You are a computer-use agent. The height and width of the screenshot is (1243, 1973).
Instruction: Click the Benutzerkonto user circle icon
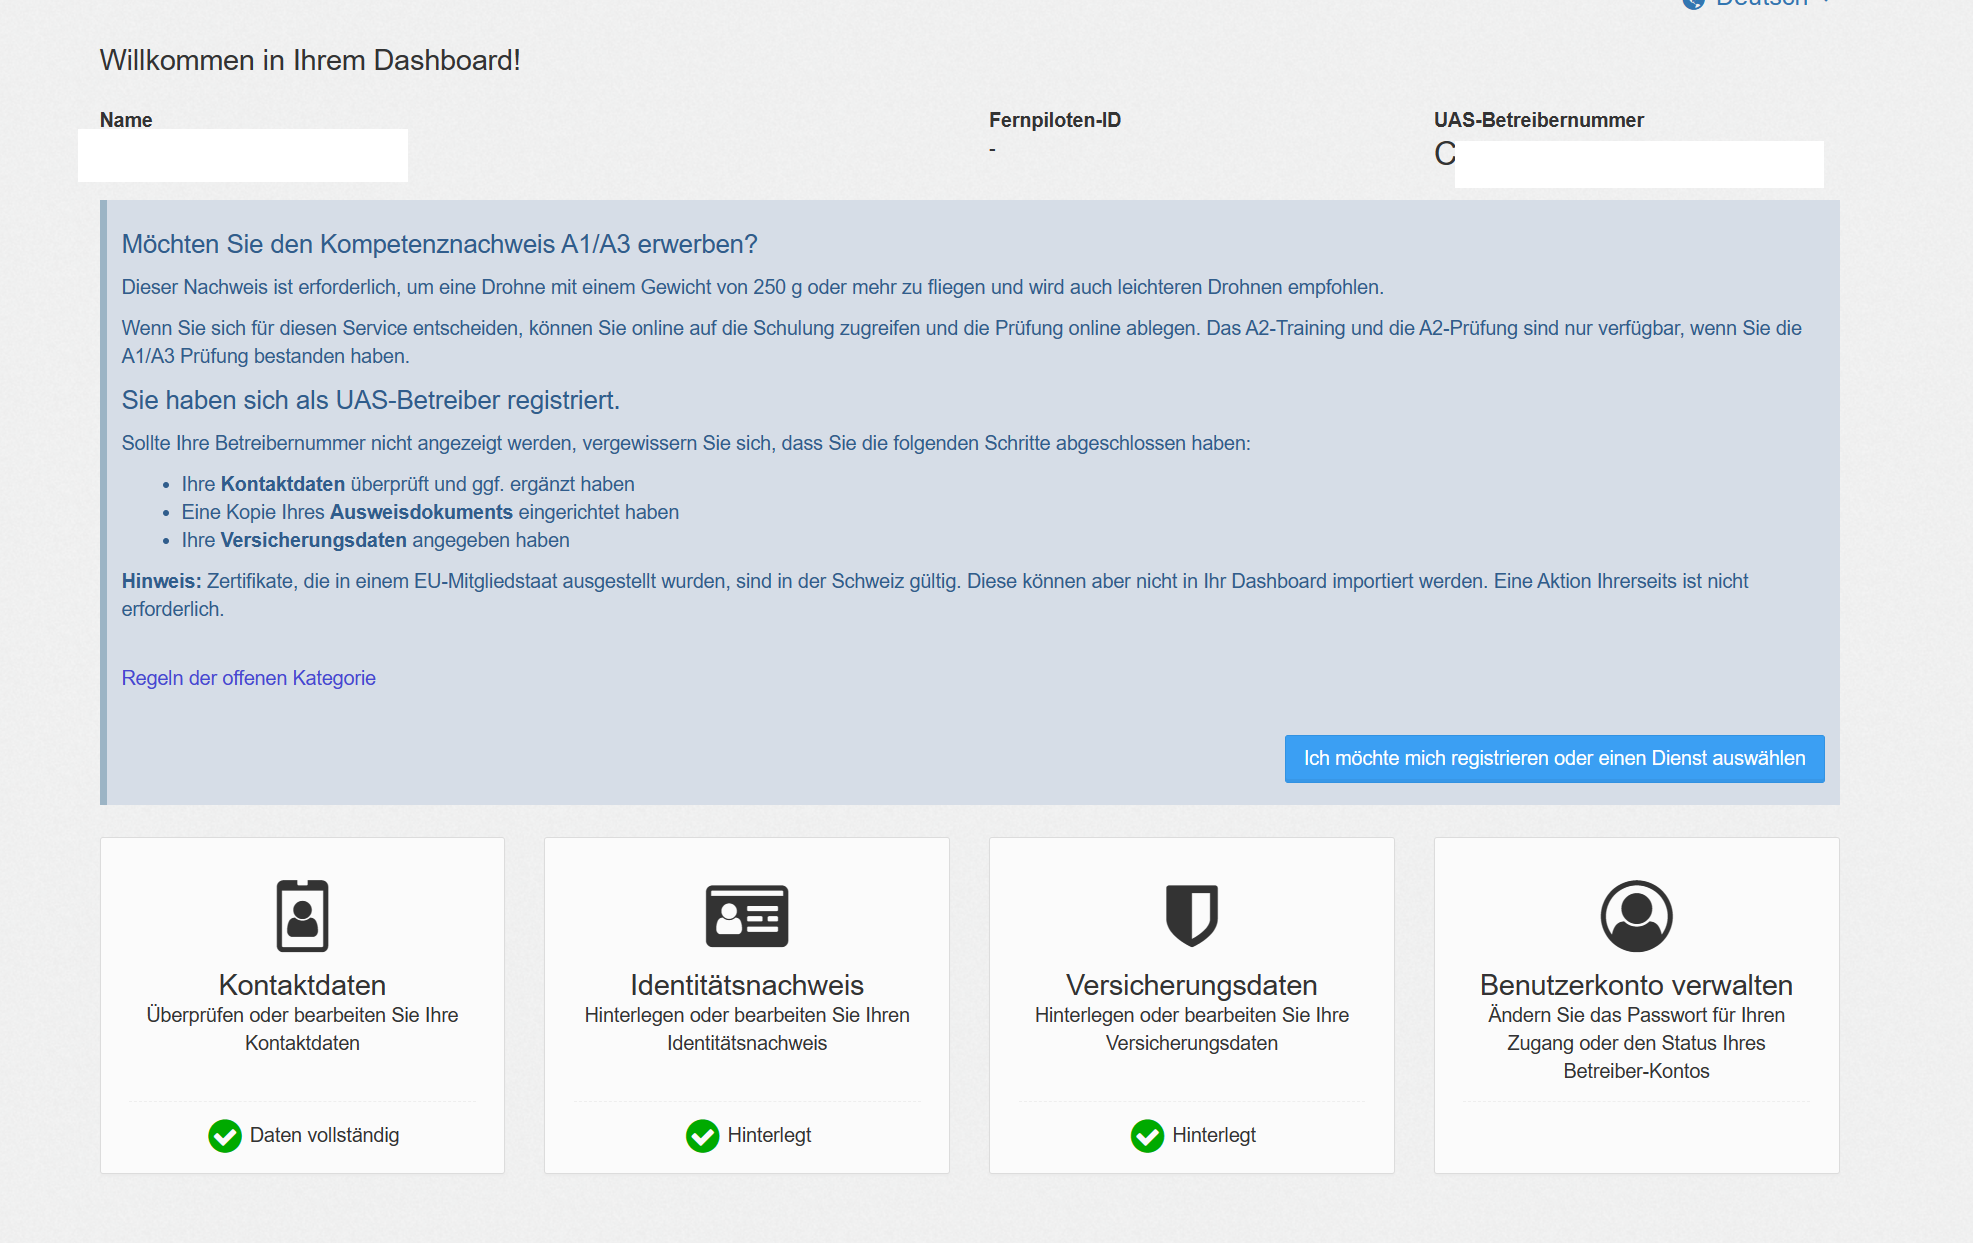pos(1636,915)
